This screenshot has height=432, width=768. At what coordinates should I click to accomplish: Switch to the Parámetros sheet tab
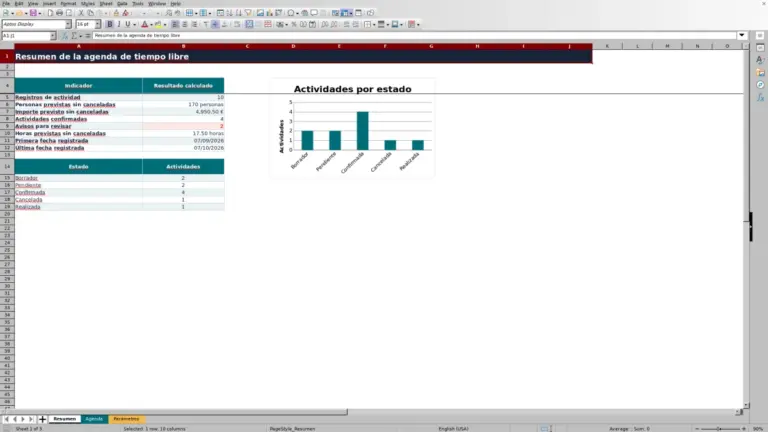[126, 419]
